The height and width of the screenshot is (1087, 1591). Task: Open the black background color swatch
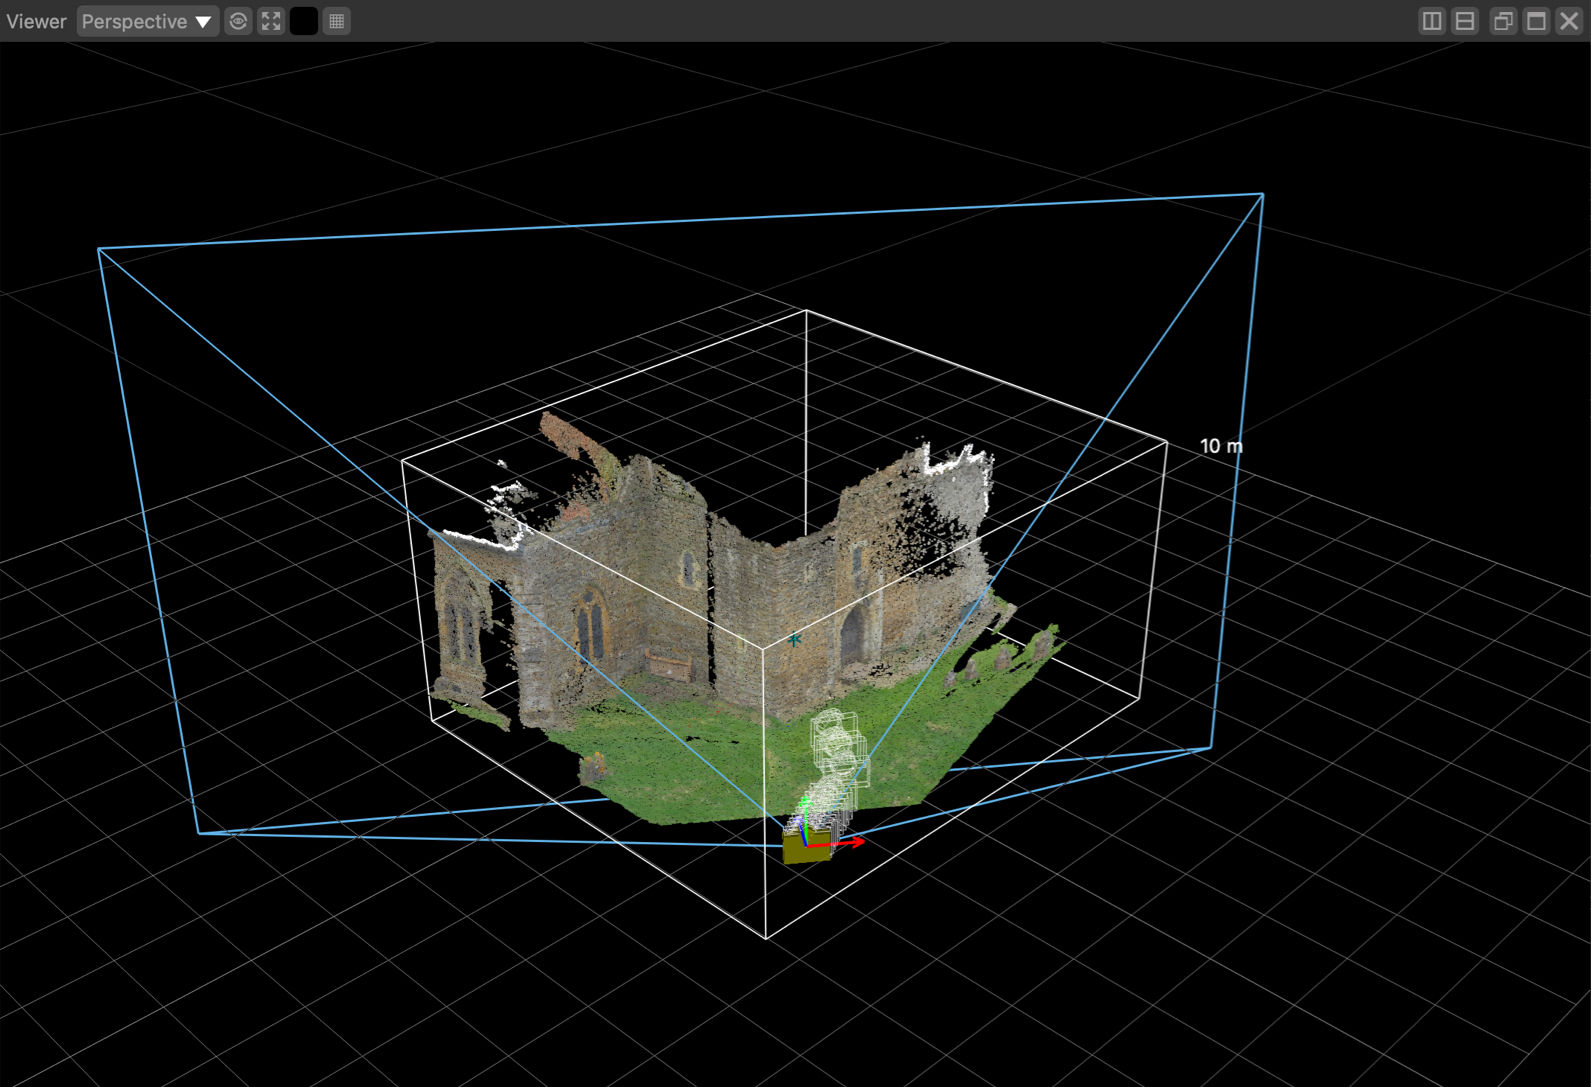[x=304, y=21]
